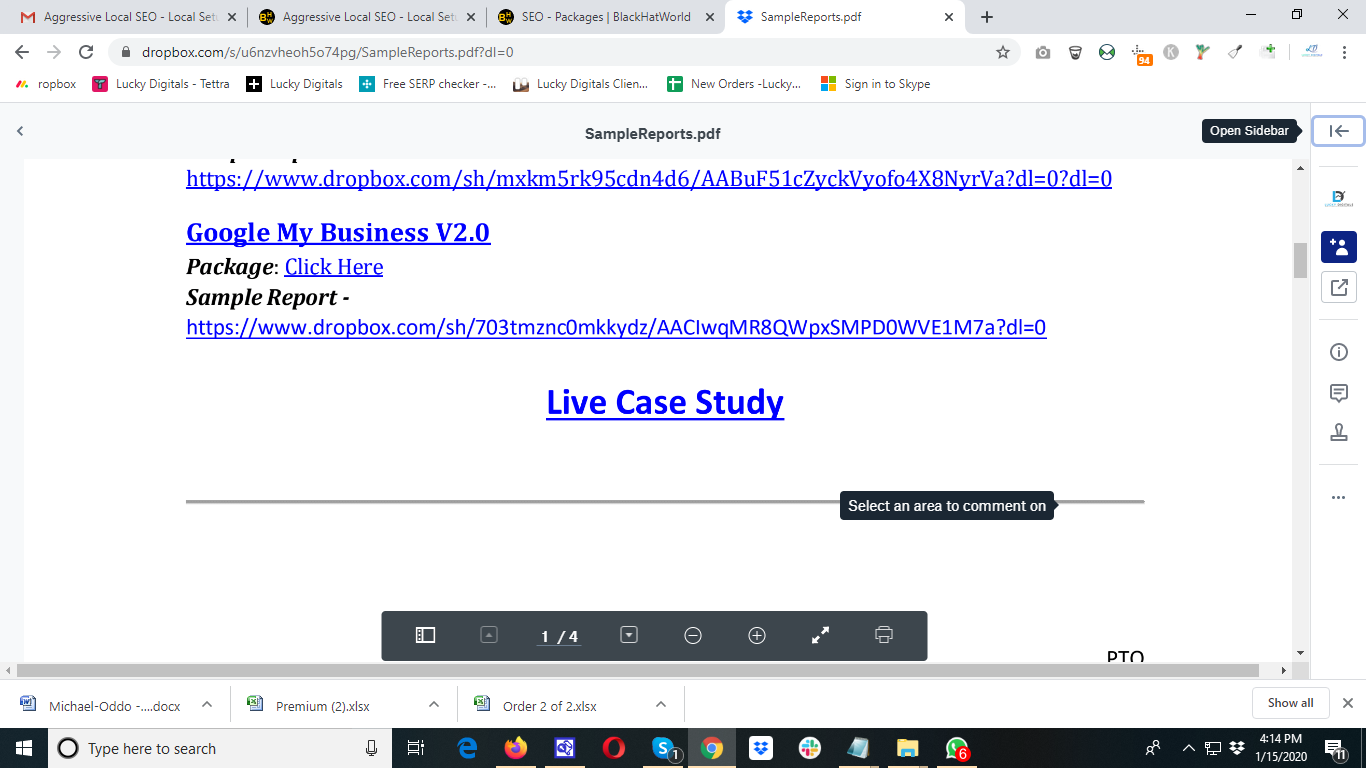Follow the Click Here package link
The image size is (1366, 768).
334,267
